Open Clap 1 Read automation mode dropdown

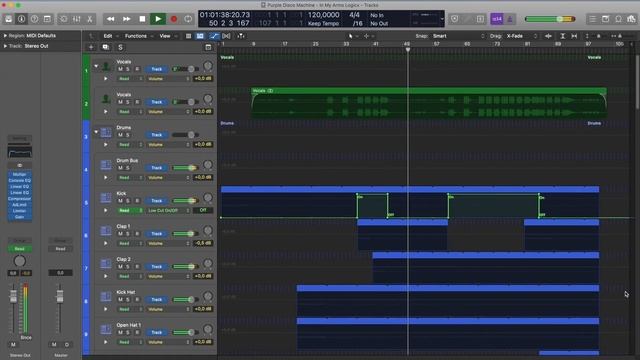[131, 243]
